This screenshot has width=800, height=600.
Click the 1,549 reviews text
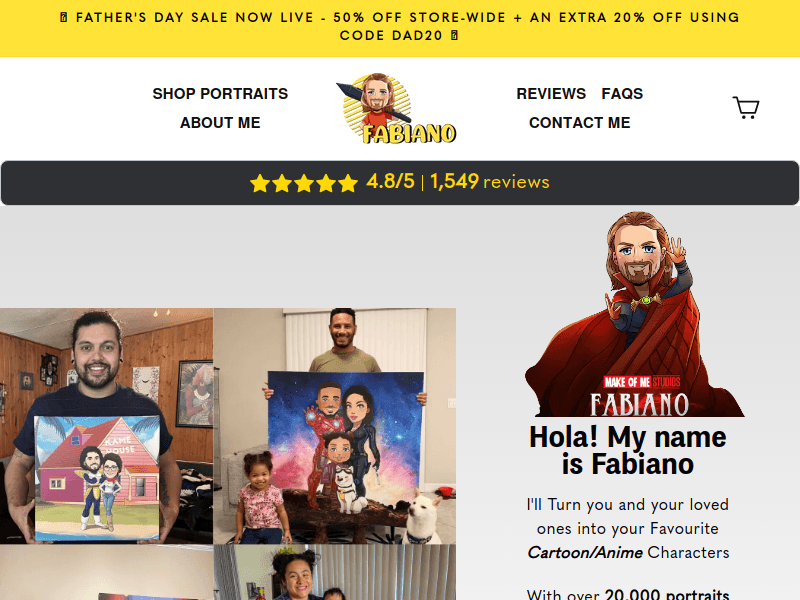point(490,182)
